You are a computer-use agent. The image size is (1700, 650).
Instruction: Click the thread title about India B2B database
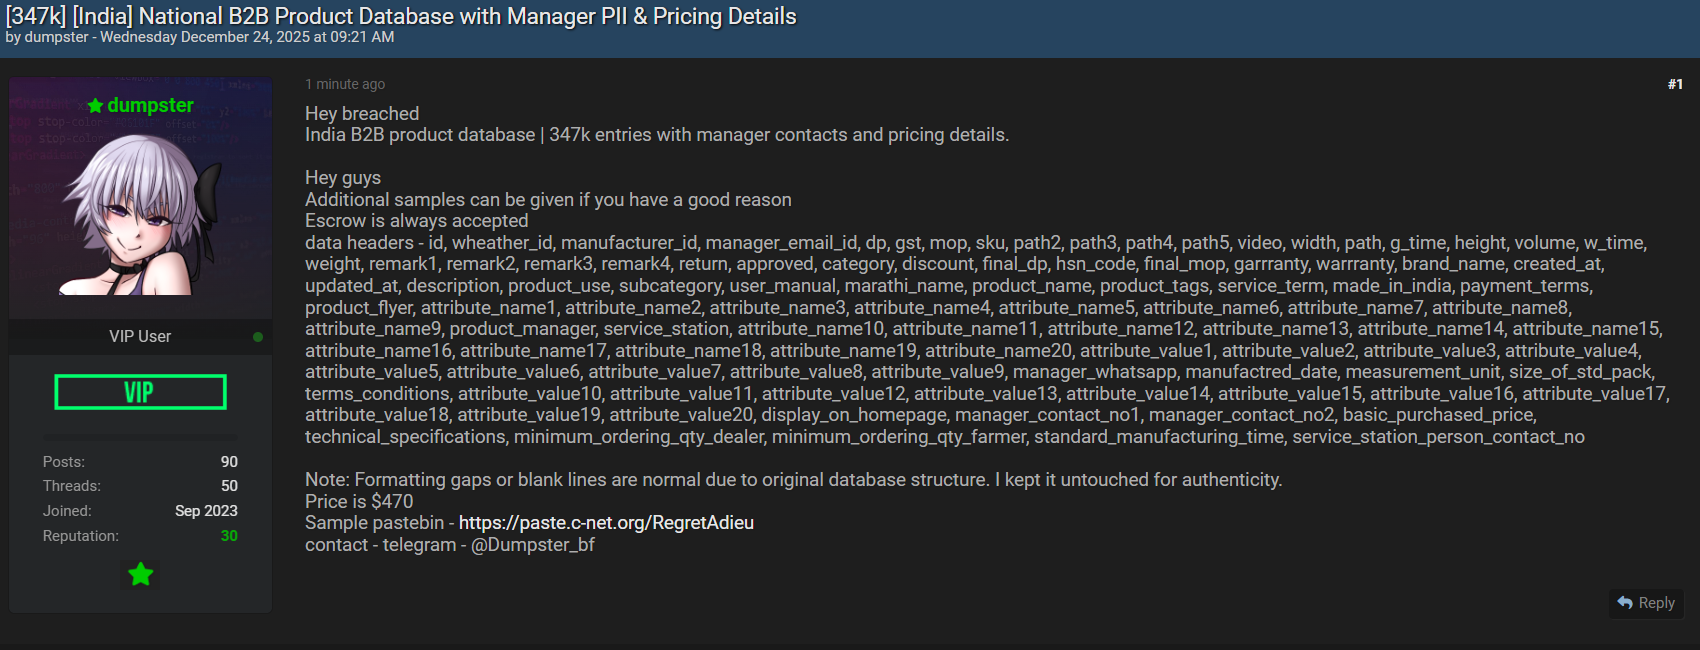[401, 16]
